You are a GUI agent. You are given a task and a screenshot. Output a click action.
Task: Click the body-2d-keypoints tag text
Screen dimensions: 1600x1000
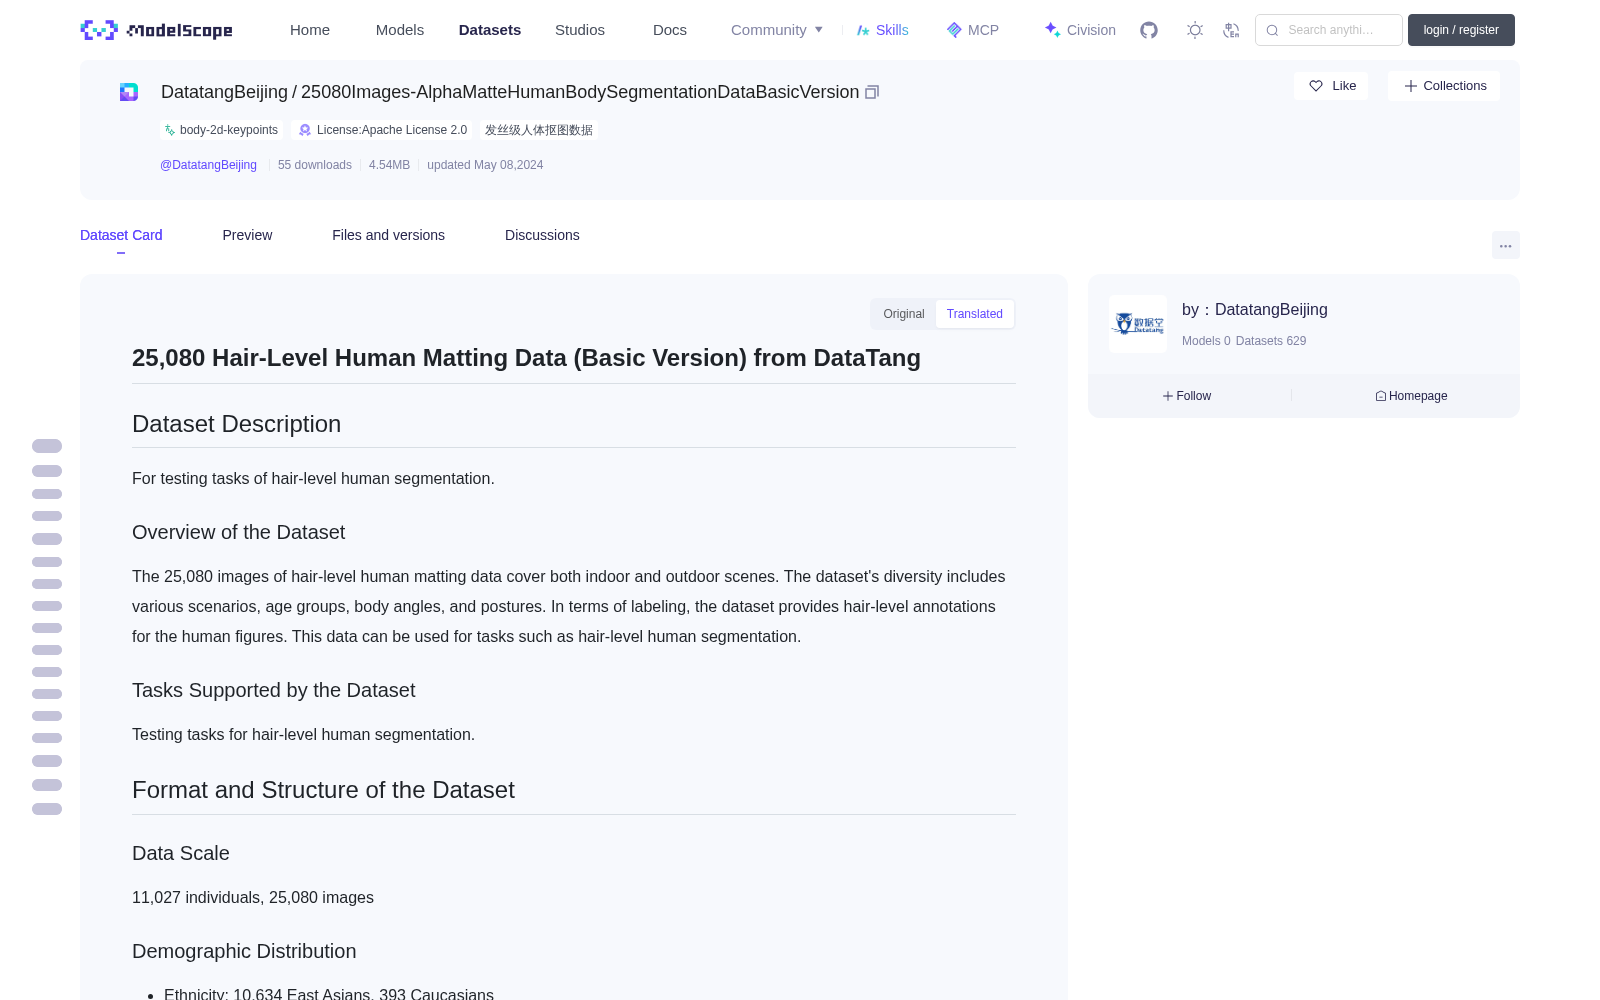[x=229, y=130]
